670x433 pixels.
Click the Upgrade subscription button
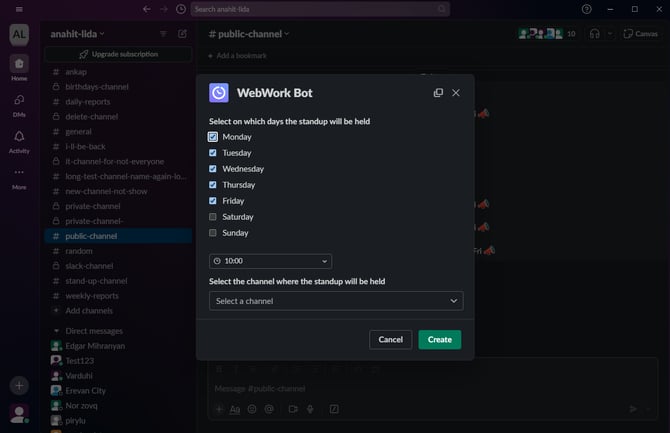pyautogui.click(x=118, y=54)
